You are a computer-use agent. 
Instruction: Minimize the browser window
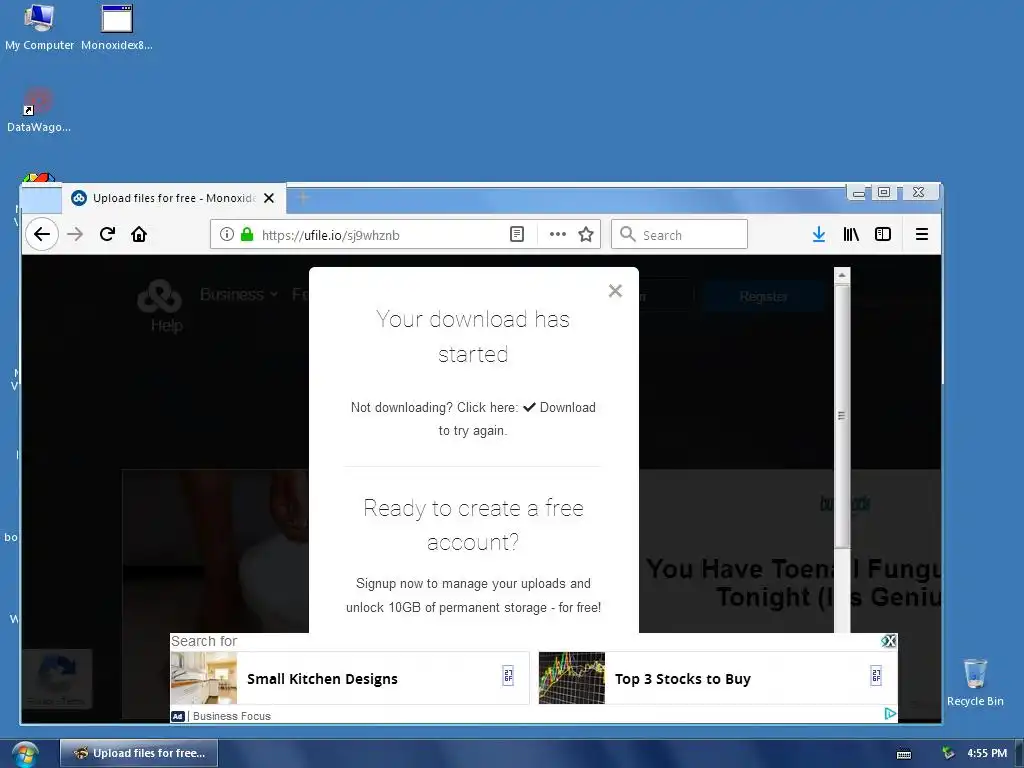coord(859,192)
